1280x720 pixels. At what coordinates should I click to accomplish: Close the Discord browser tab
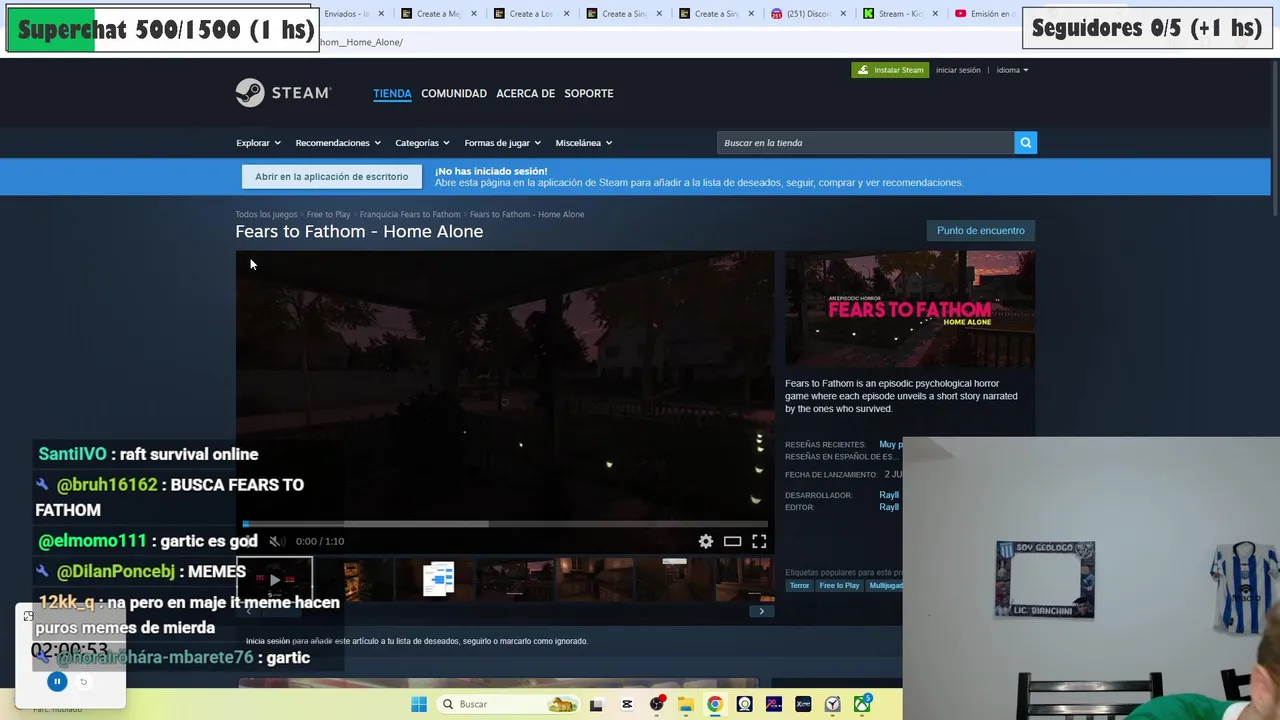[843, 14]
